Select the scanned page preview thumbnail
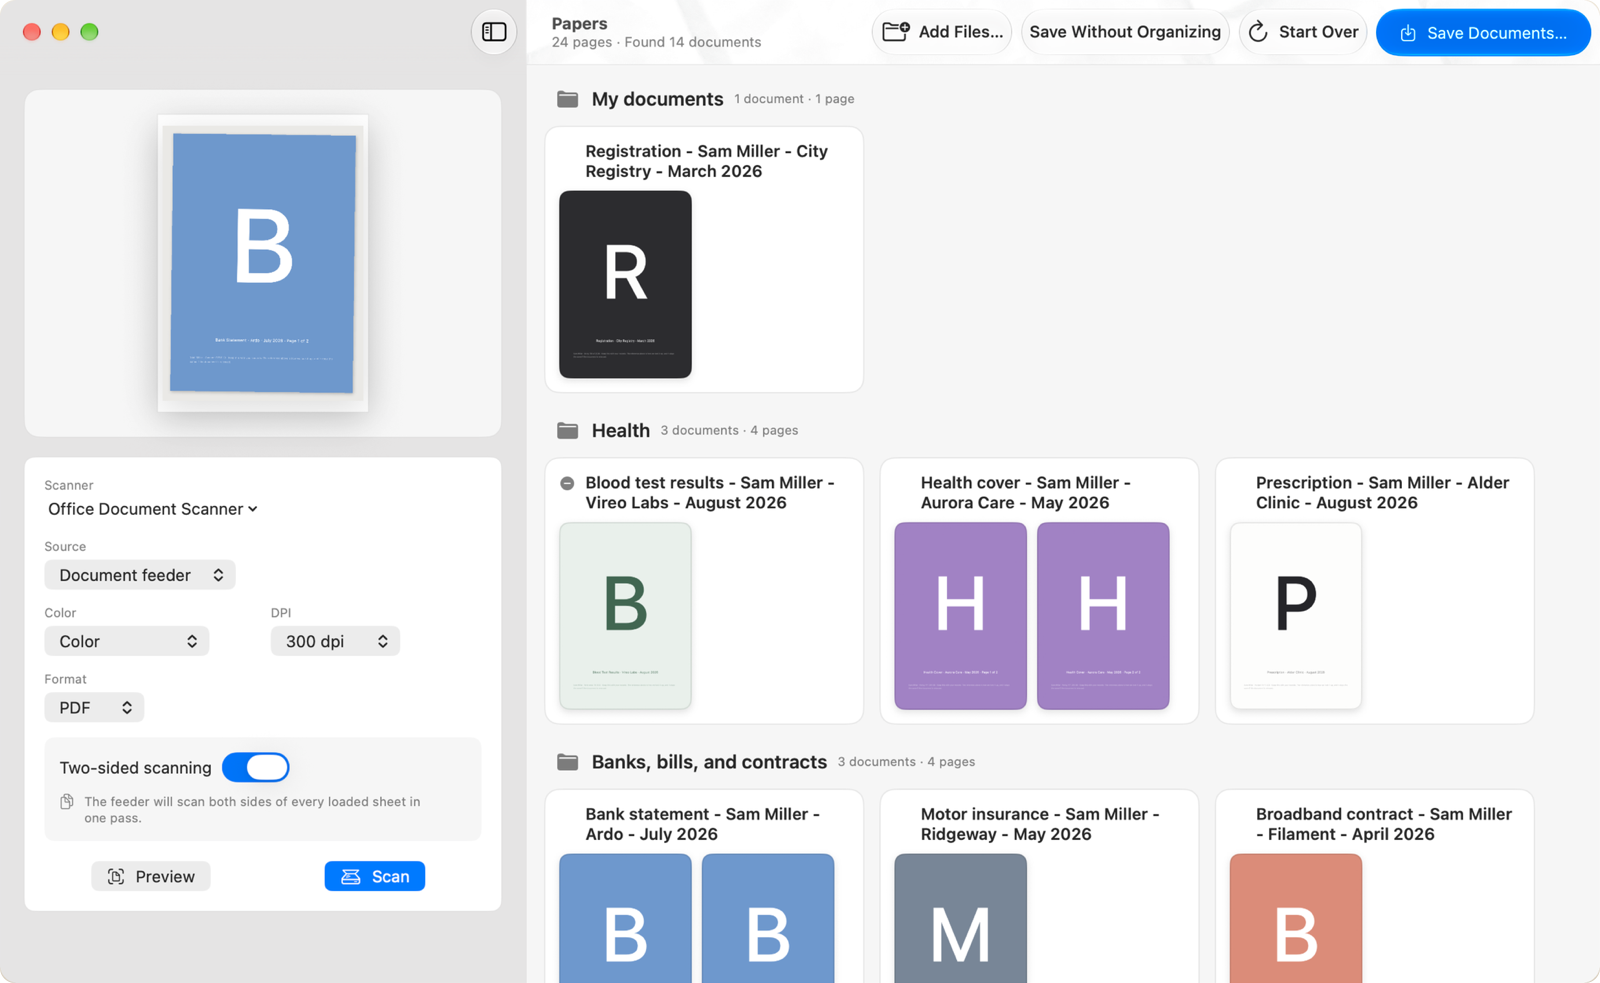This screenshot has height=983, width=1600. click(x=263, y=263)
